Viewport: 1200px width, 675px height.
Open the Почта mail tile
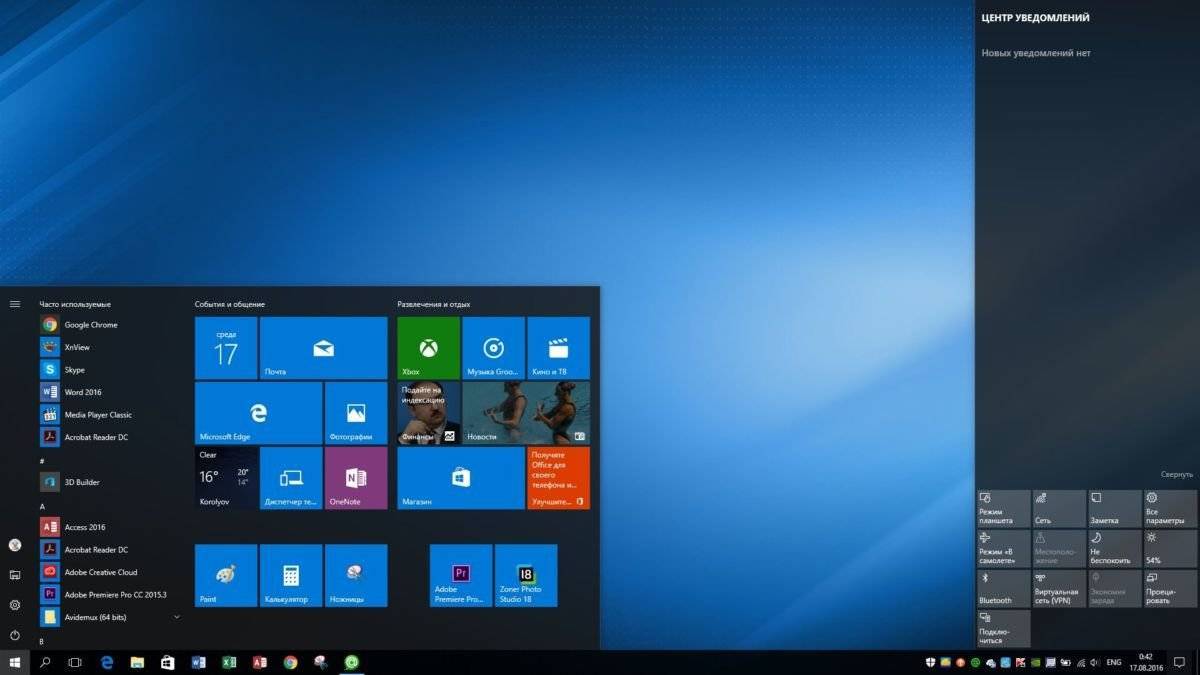coord(323,348)
